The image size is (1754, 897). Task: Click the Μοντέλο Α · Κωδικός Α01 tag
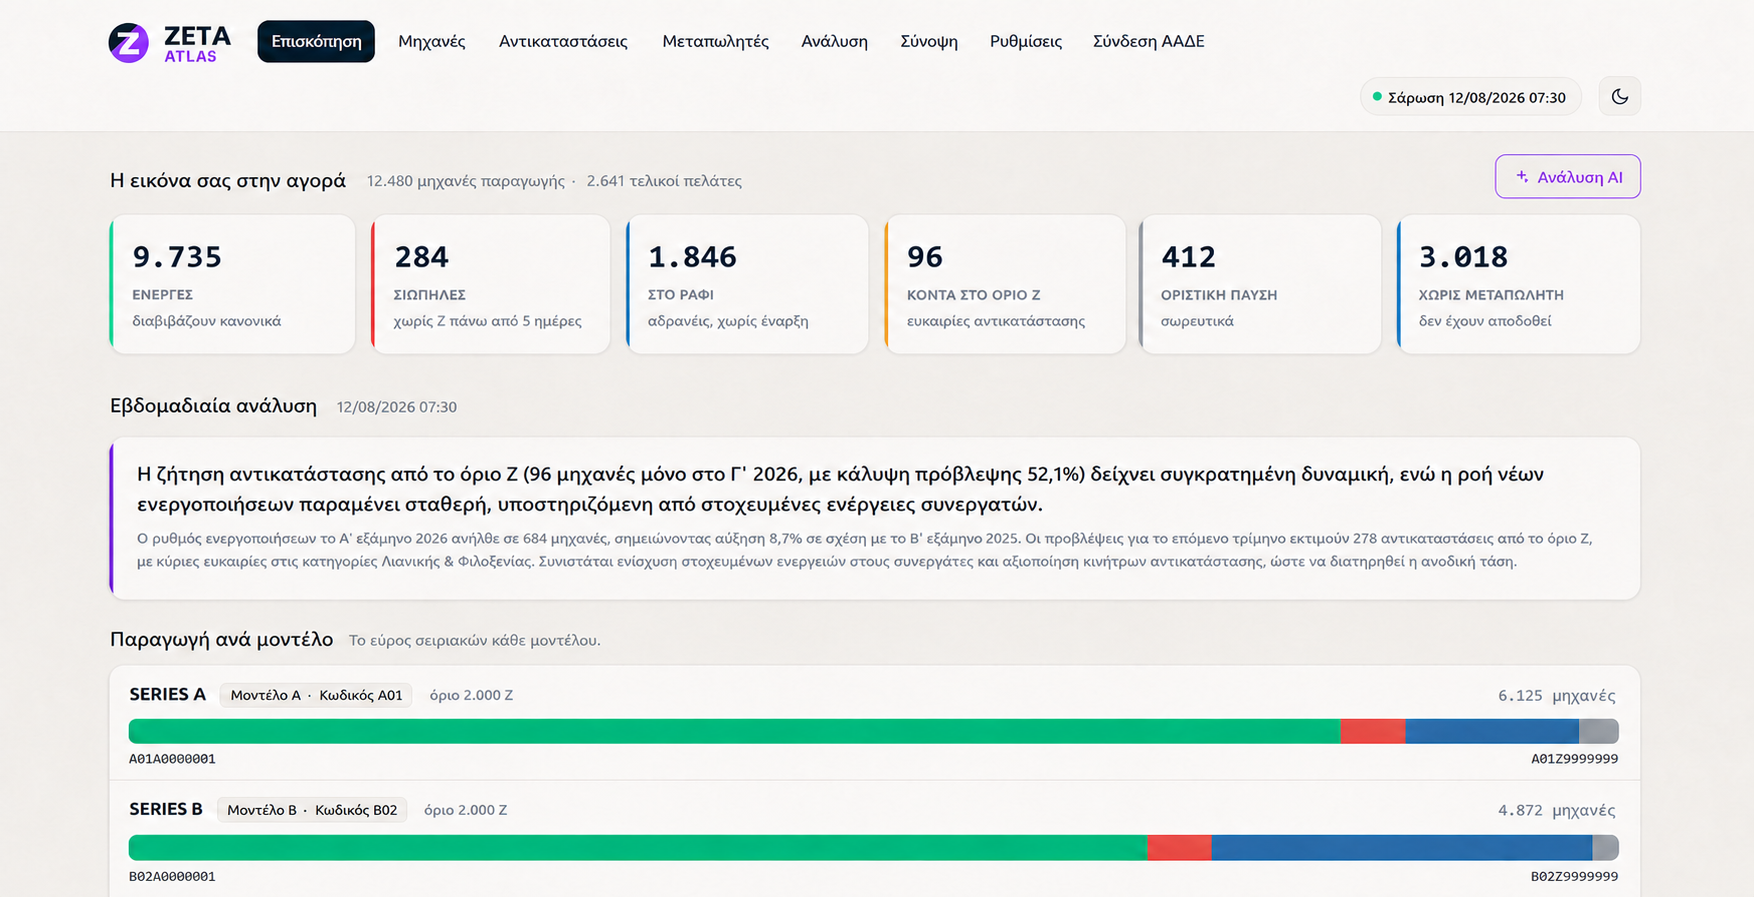coord(316,695)
